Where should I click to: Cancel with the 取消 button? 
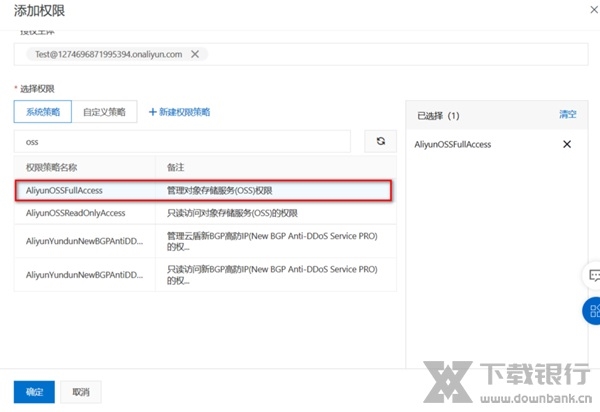pyautogui.click(x=81, y=392)
